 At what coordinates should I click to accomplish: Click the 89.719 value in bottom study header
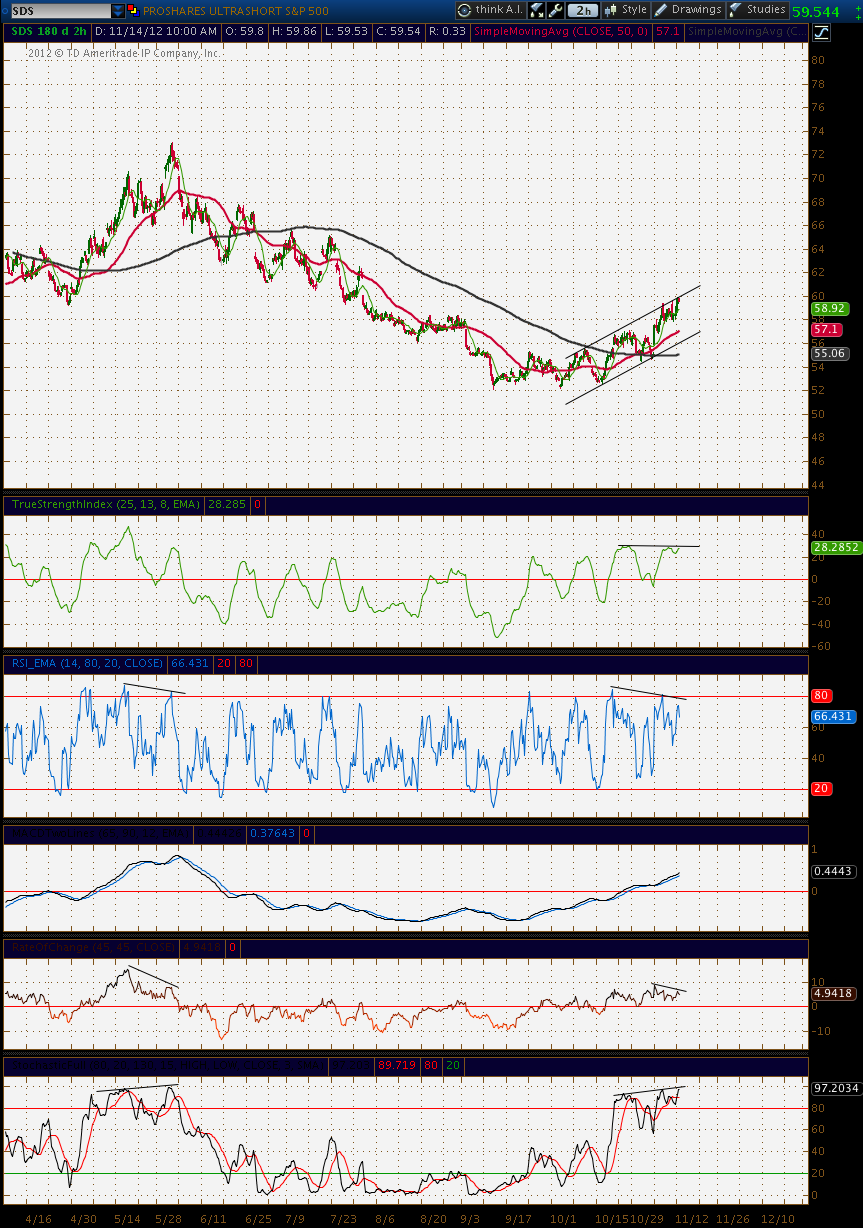tap(396, 1065)
